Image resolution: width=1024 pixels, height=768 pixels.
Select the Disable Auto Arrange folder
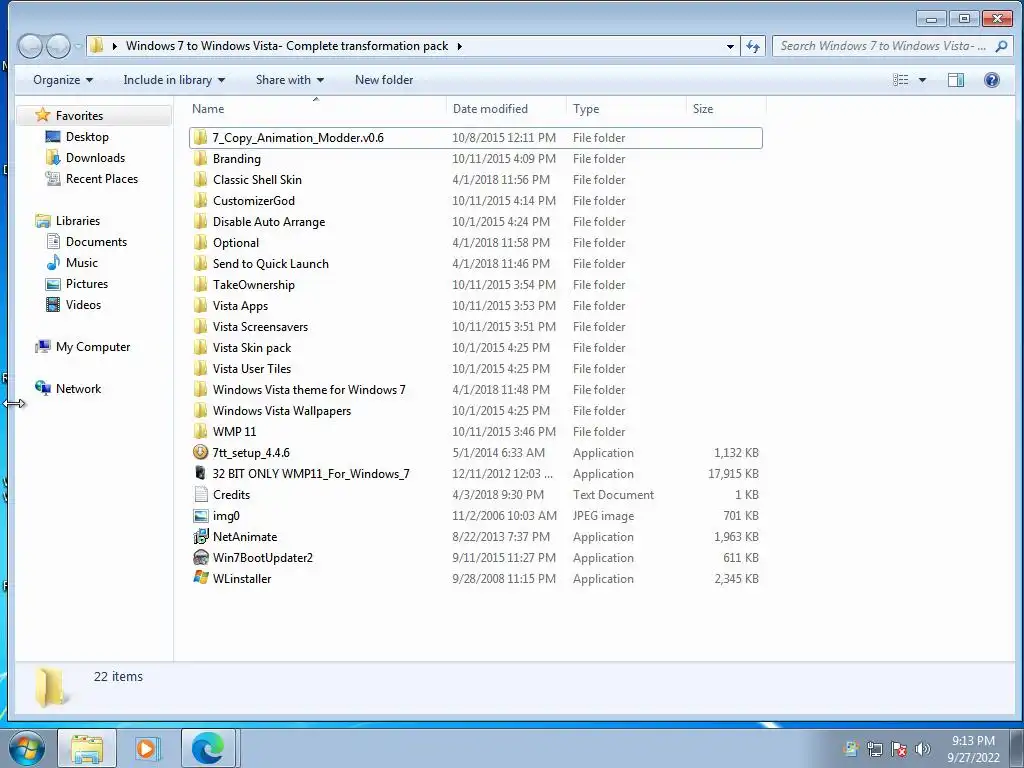coord(475,221)
